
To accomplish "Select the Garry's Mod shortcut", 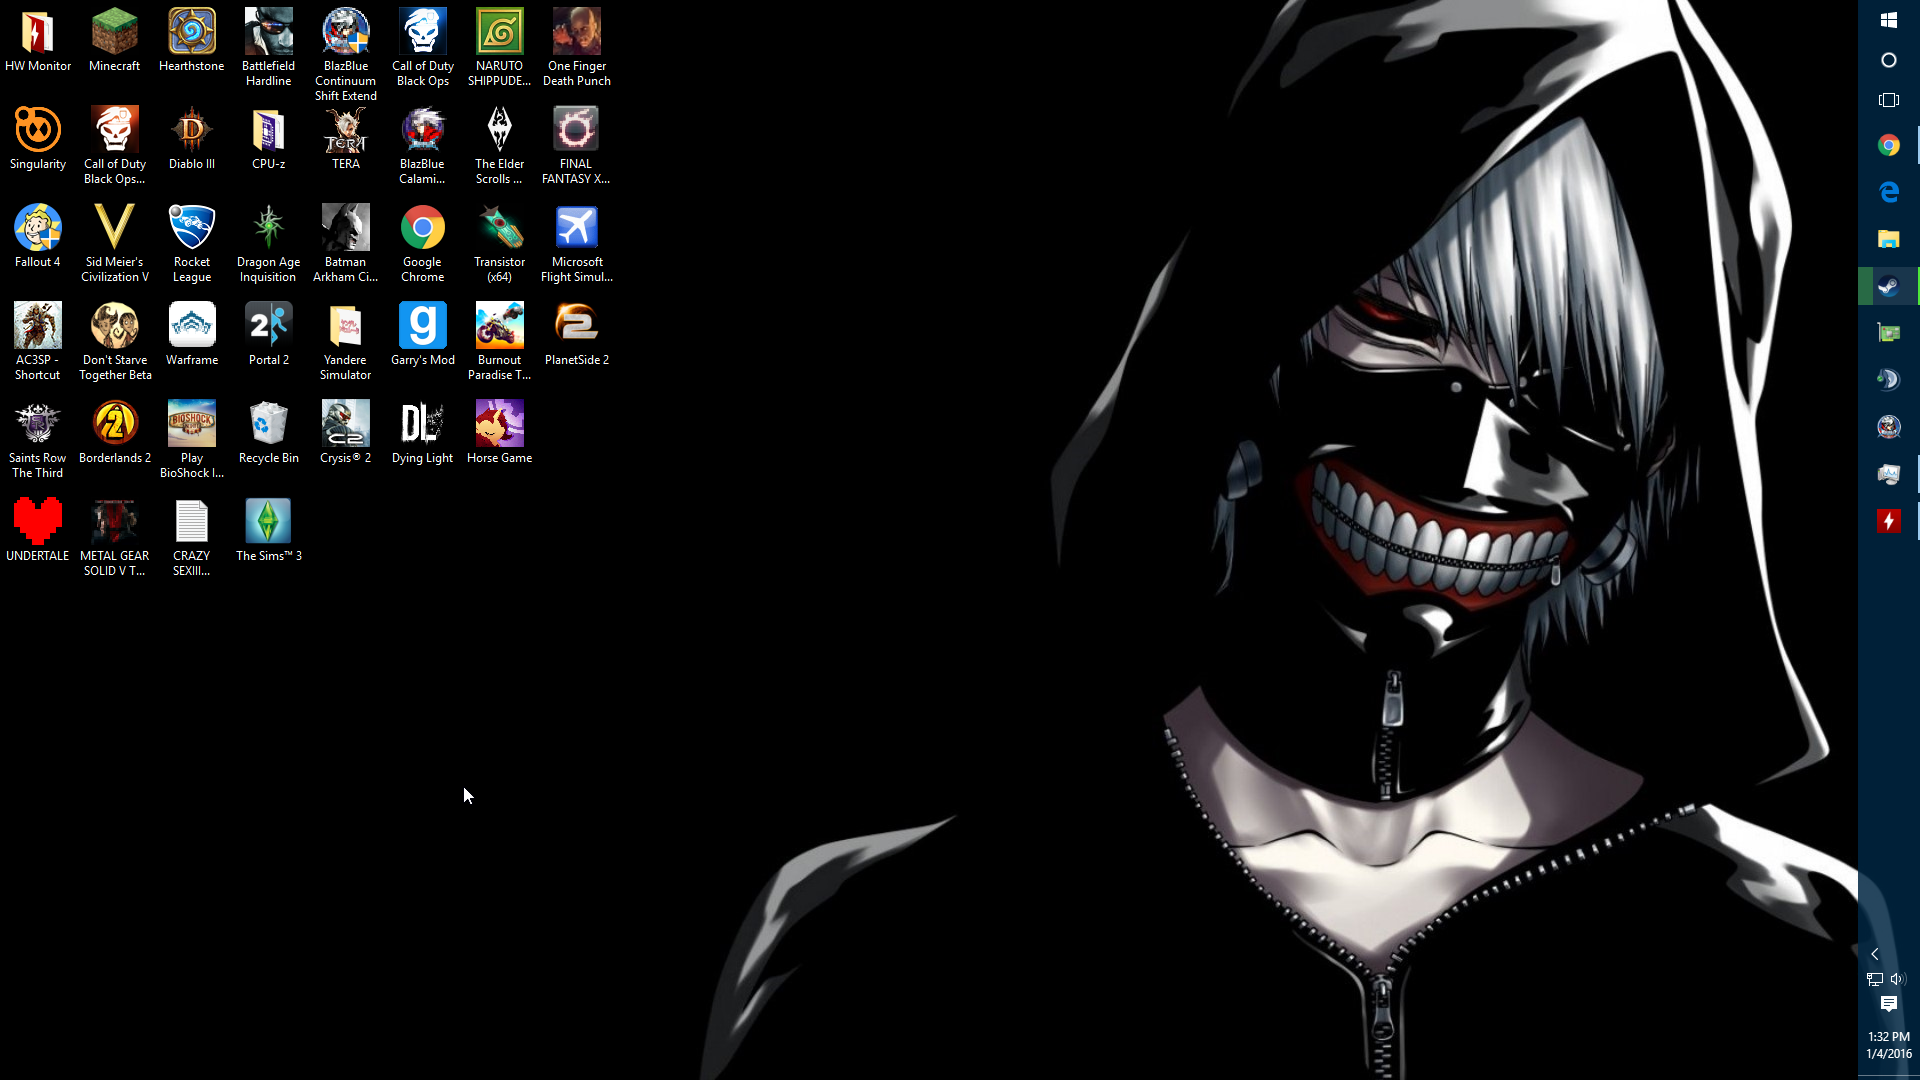I will click(x=422, y=327).
